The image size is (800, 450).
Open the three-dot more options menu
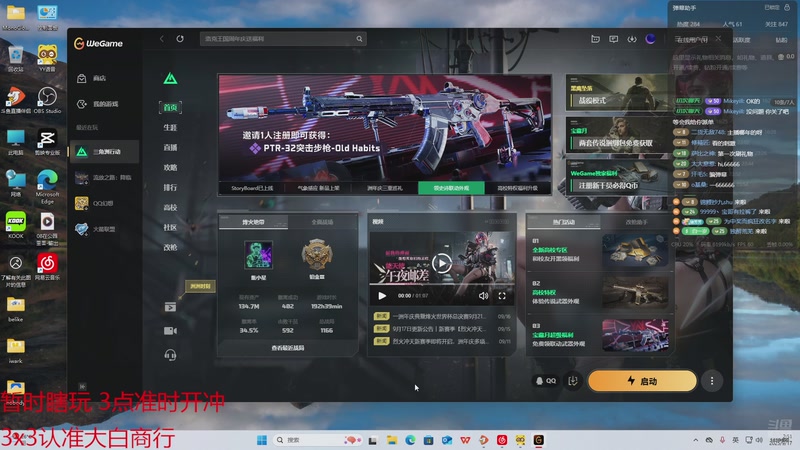712,381
